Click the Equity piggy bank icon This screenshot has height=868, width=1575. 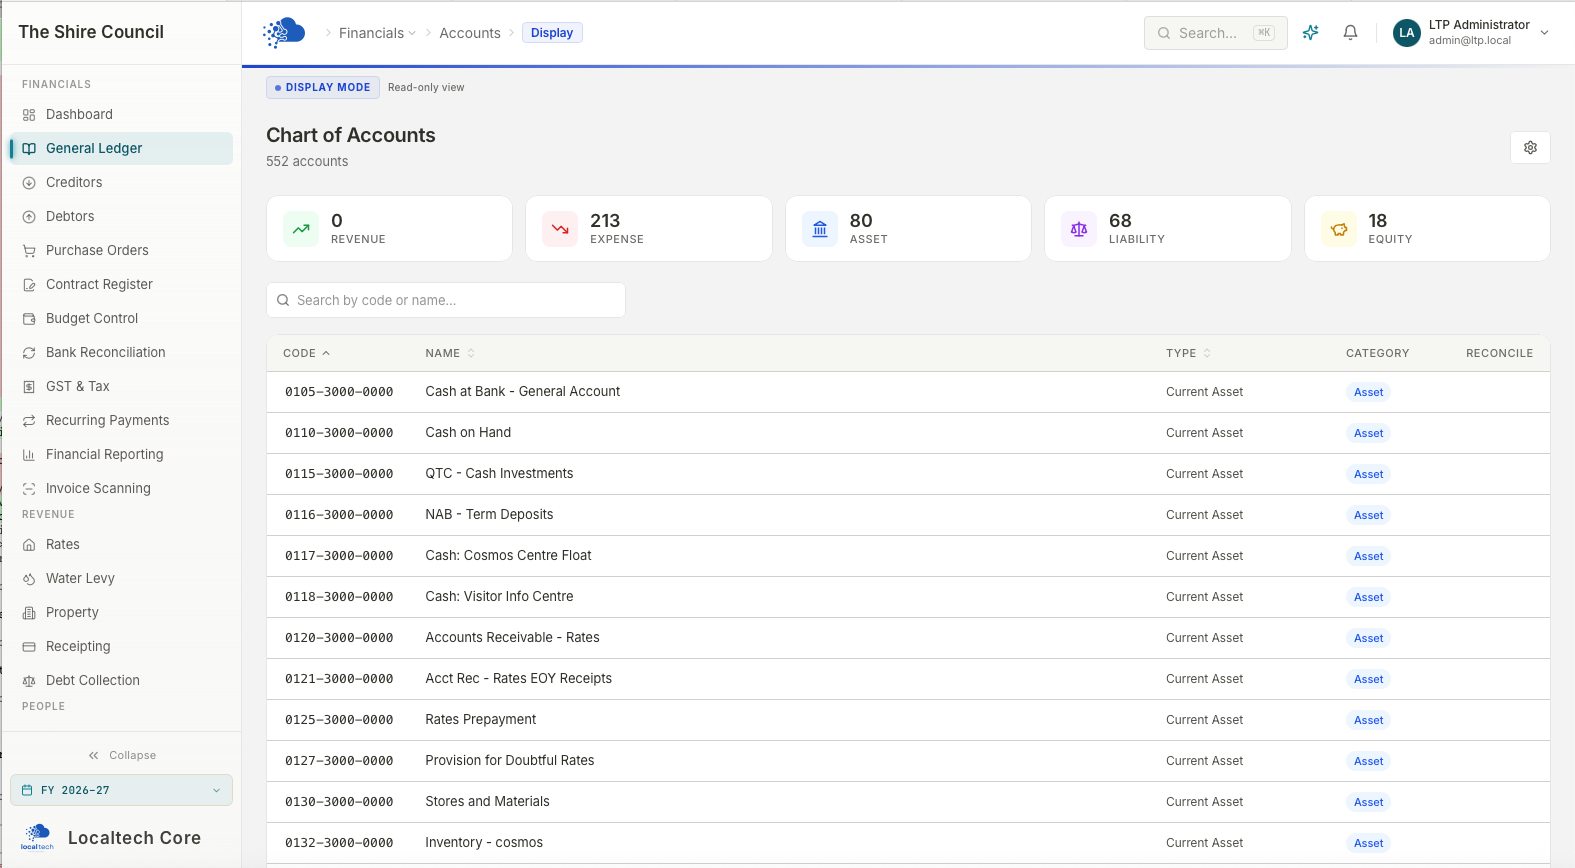click(1339, 229)
